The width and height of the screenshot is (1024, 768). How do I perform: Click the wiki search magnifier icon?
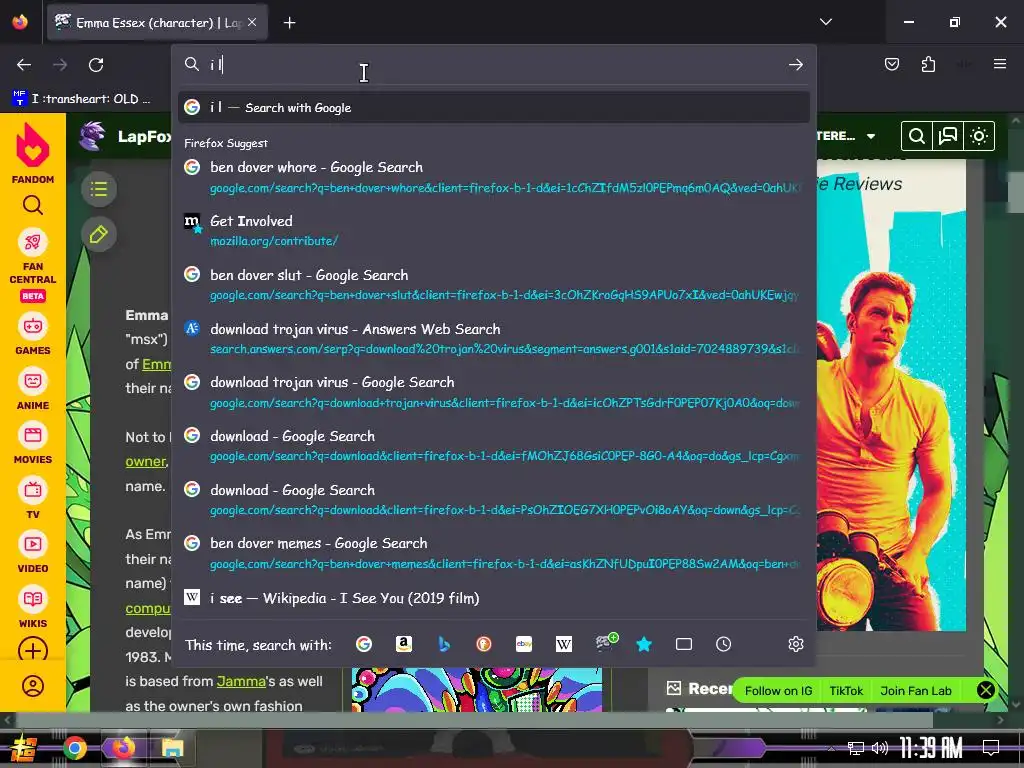tap(916, 136)
